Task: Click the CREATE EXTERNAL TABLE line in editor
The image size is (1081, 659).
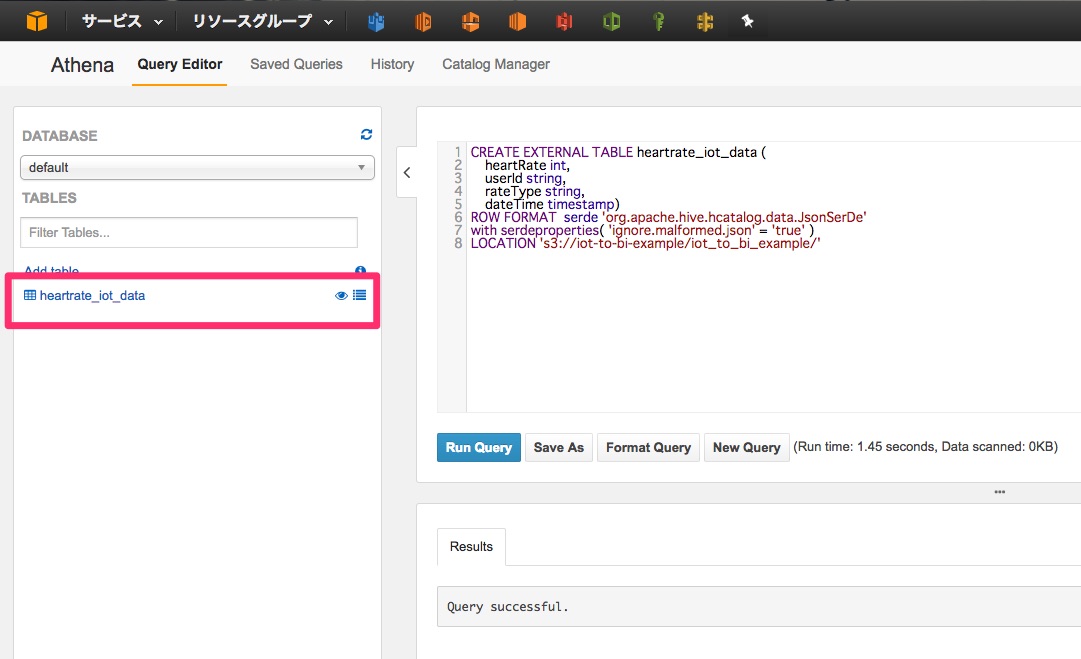Action: tap(618, 152)
